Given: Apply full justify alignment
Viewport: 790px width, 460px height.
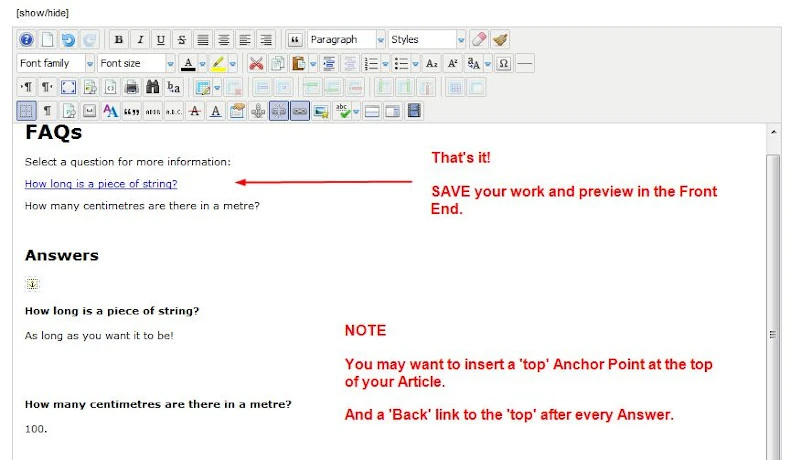Looking at the screenshot, I should [203, 39].
